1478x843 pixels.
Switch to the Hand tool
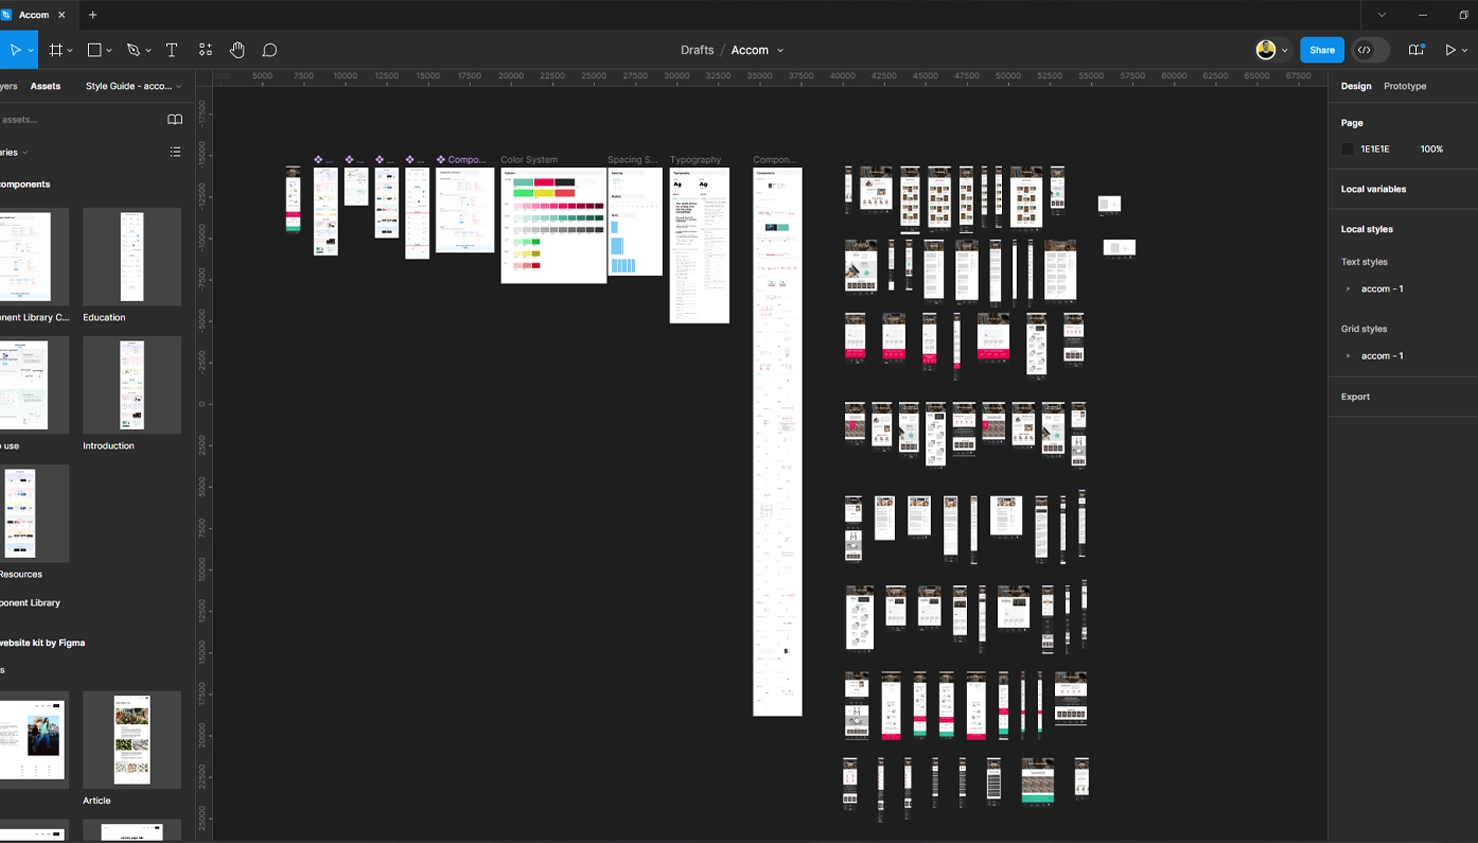coord(237,50)
